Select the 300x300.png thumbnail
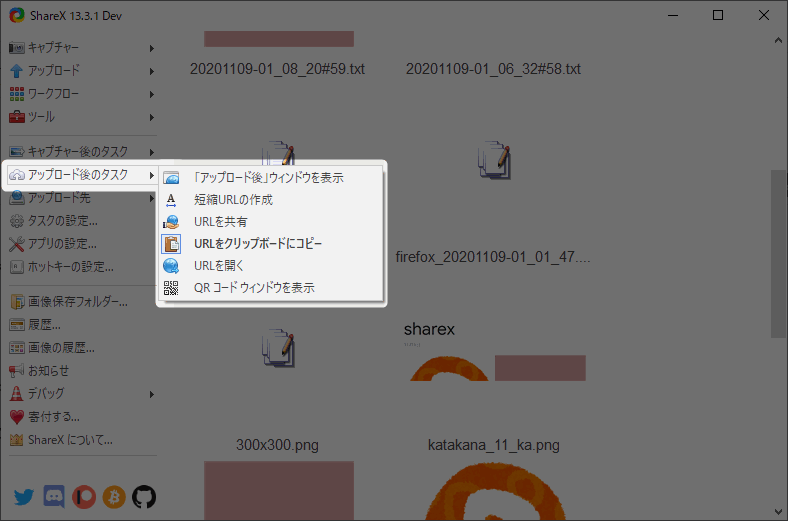This screenshot has width=788, height=521. [279, 491]
